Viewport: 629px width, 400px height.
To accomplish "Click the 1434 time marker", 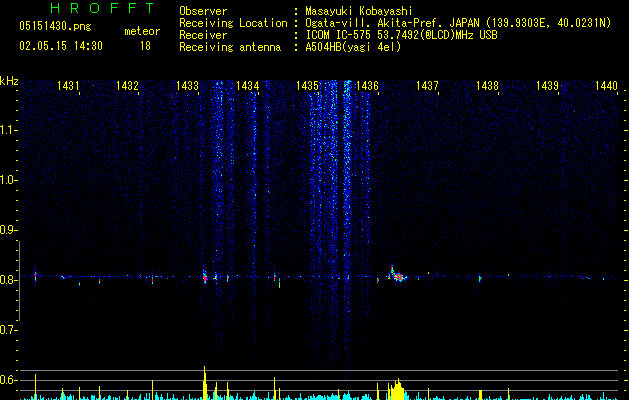I will [x=248, y=86].
